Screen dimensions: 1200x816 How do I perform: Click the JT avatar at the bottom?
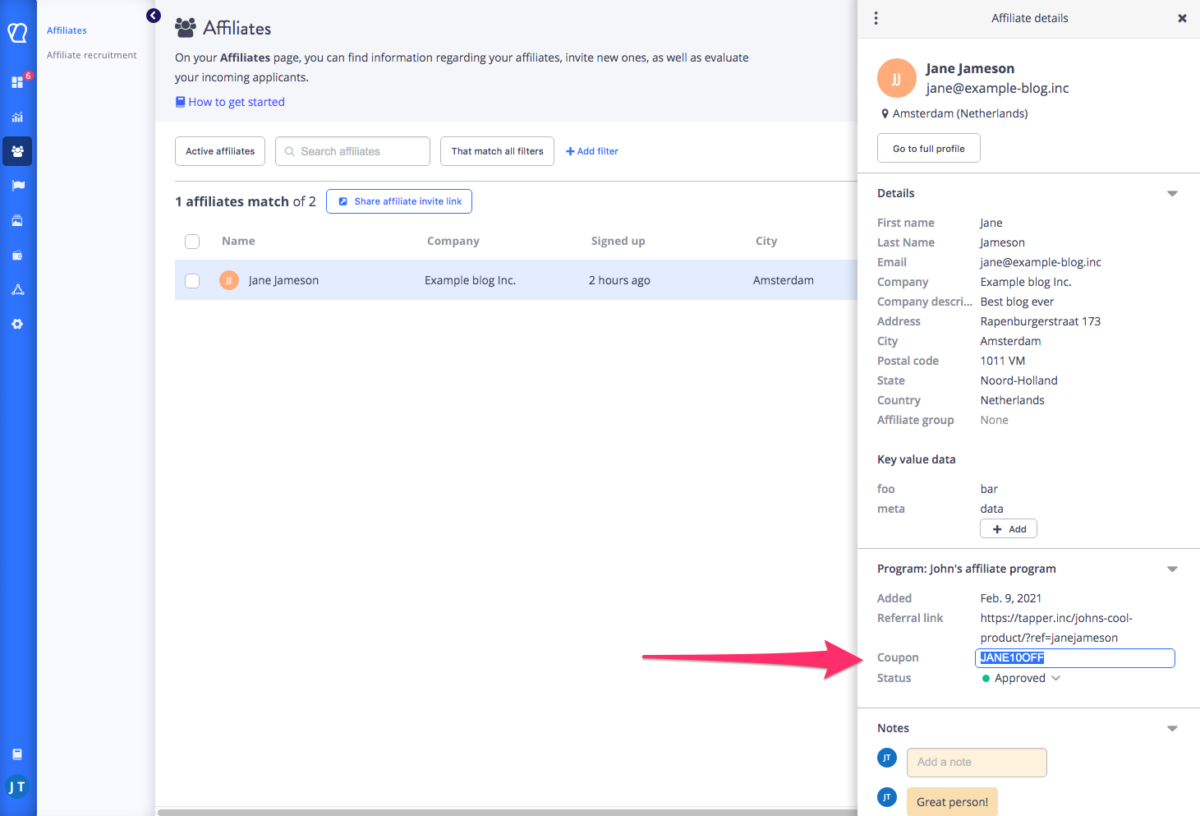click(x=17, y=788)
